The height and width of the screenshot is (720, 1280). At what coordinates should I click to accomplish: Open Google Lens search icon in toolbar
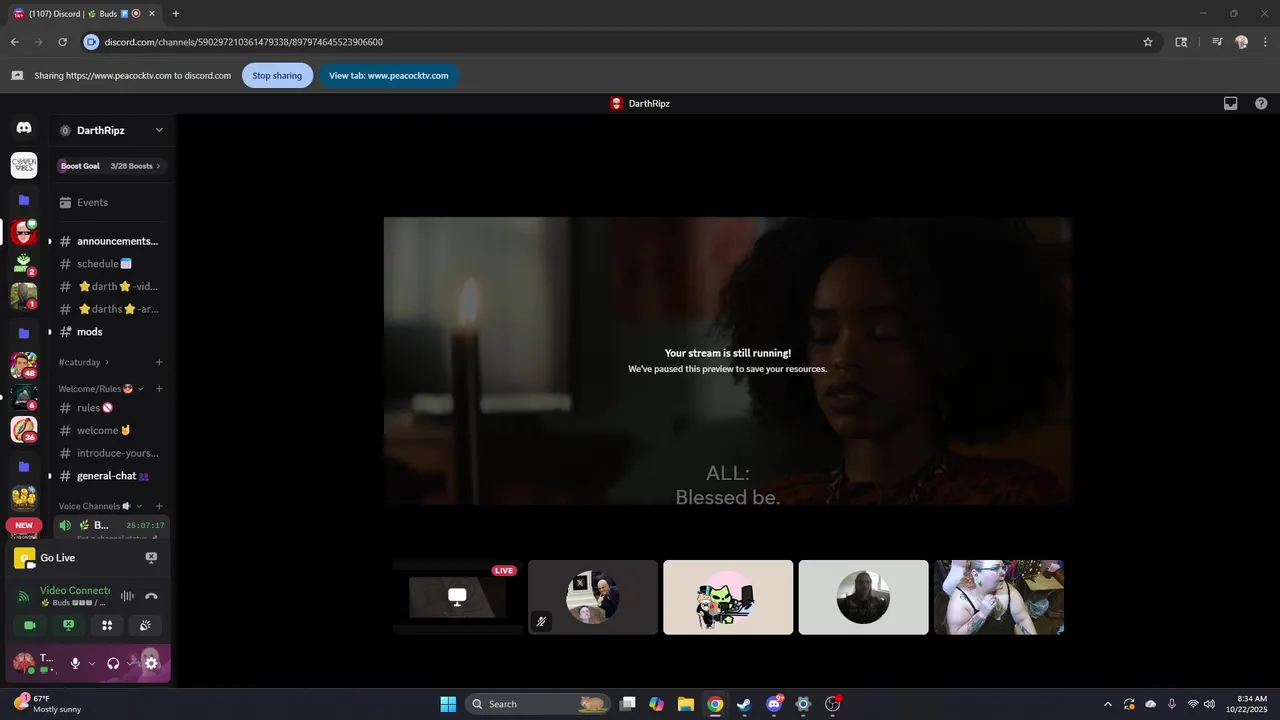click(x=1181, y=42)
